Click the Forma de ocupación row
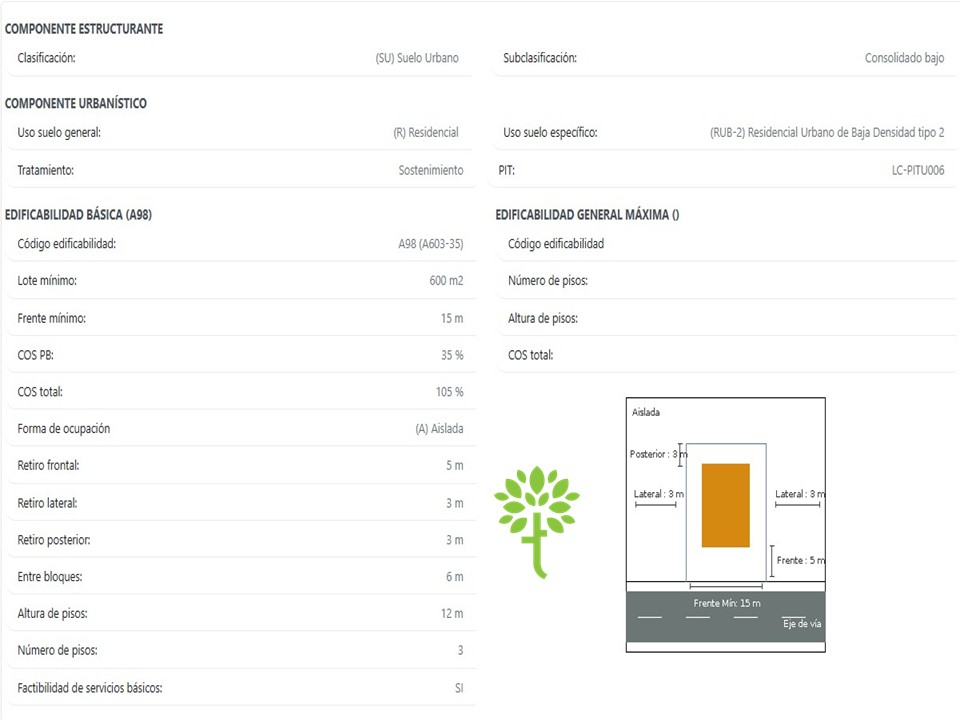Screen dimensions: 960x720 click(241, 429)
